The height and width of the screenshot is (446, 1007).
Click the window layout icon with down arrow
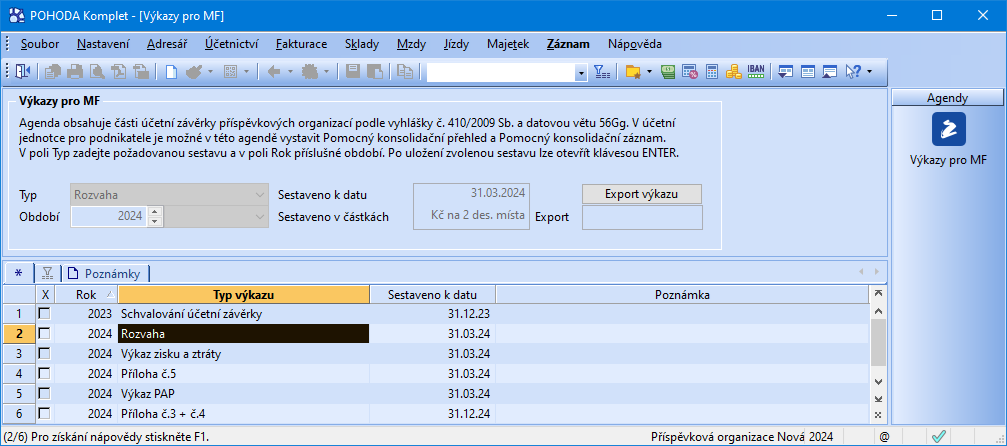coord(784,72)
